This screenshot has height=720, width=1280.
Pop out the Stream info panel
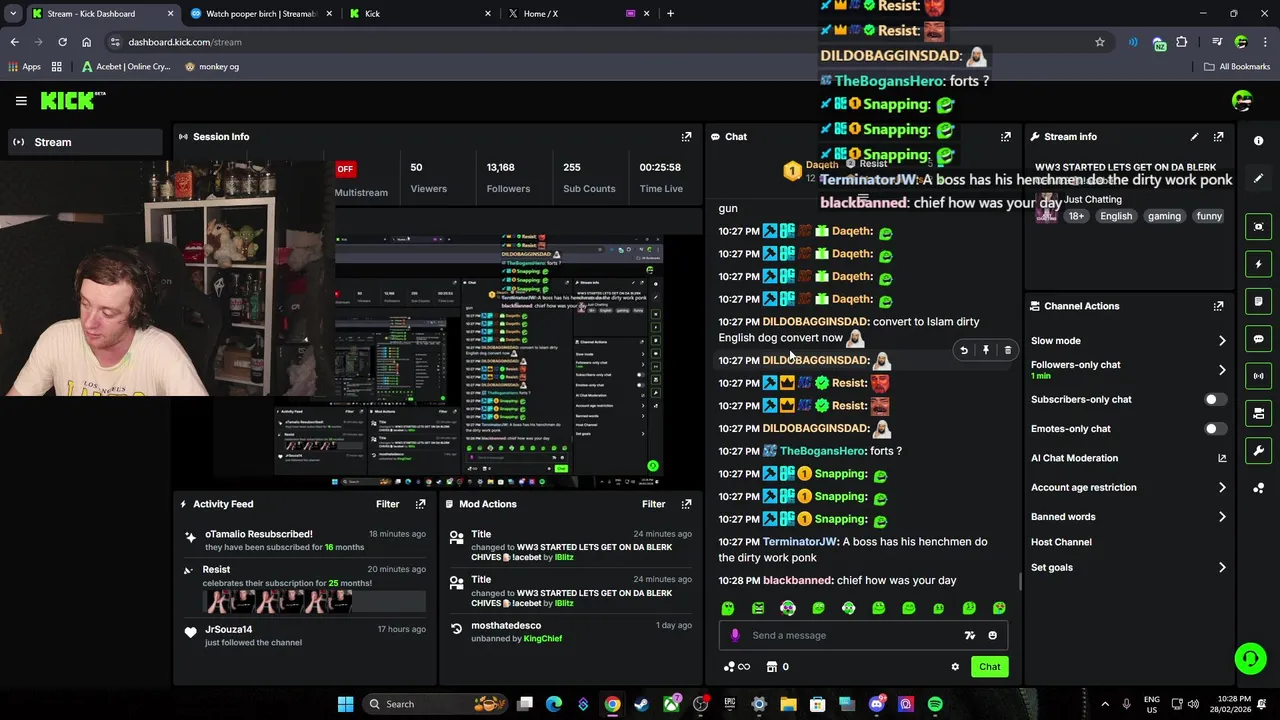[1218, 137]
